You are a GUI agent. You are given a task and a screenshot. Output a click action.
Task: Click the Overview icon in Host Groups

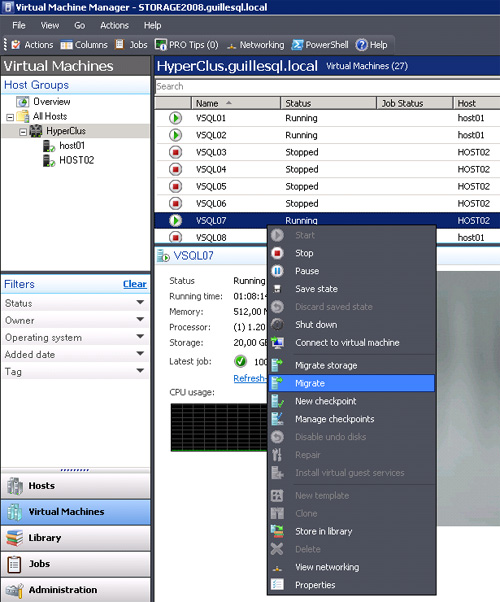click(23, 102)
